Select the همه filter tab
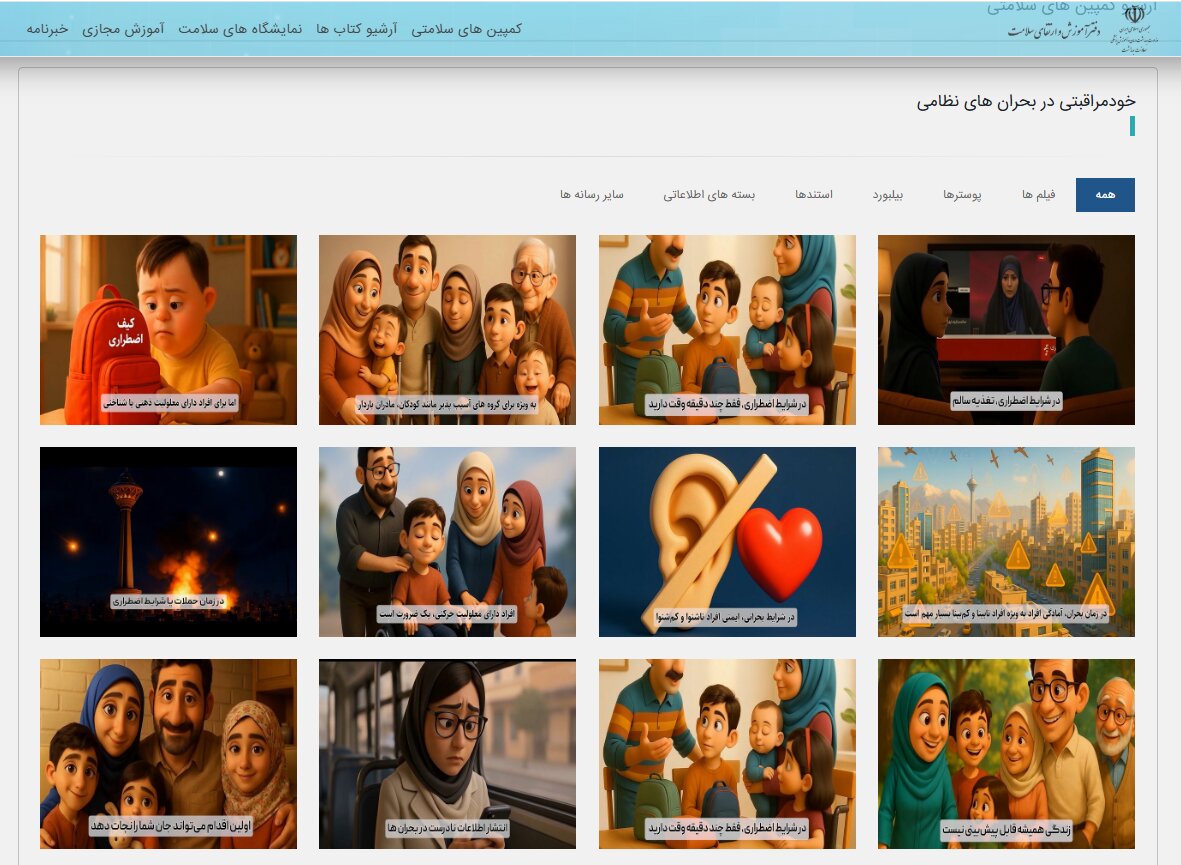 coord(1105,194)
